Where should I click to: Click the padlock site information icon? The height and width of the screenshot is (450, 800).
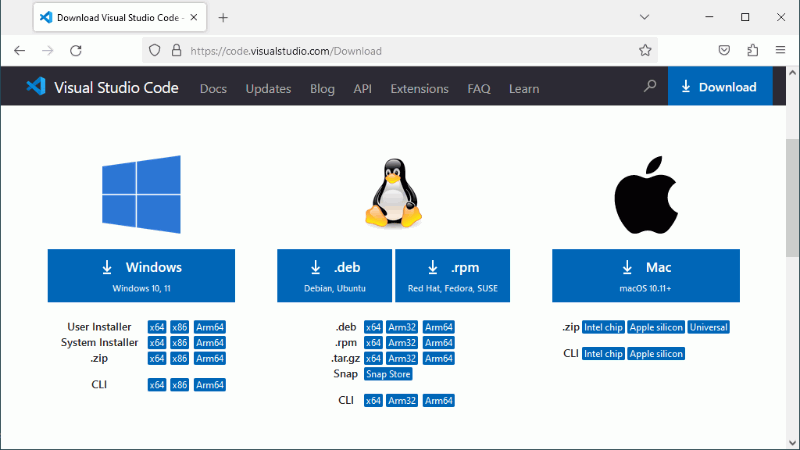(176, 51)
